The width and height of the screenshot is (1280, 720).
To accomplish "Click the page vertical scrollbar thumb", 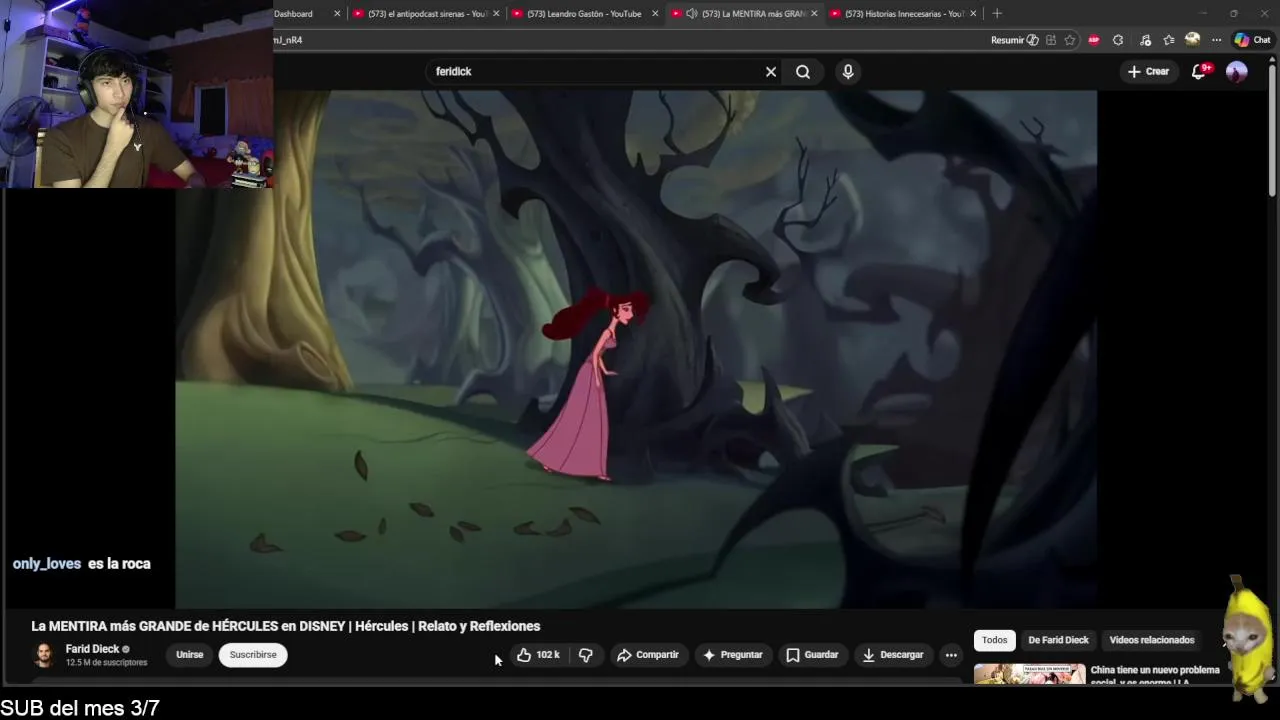I will [x=1272, y=128].
